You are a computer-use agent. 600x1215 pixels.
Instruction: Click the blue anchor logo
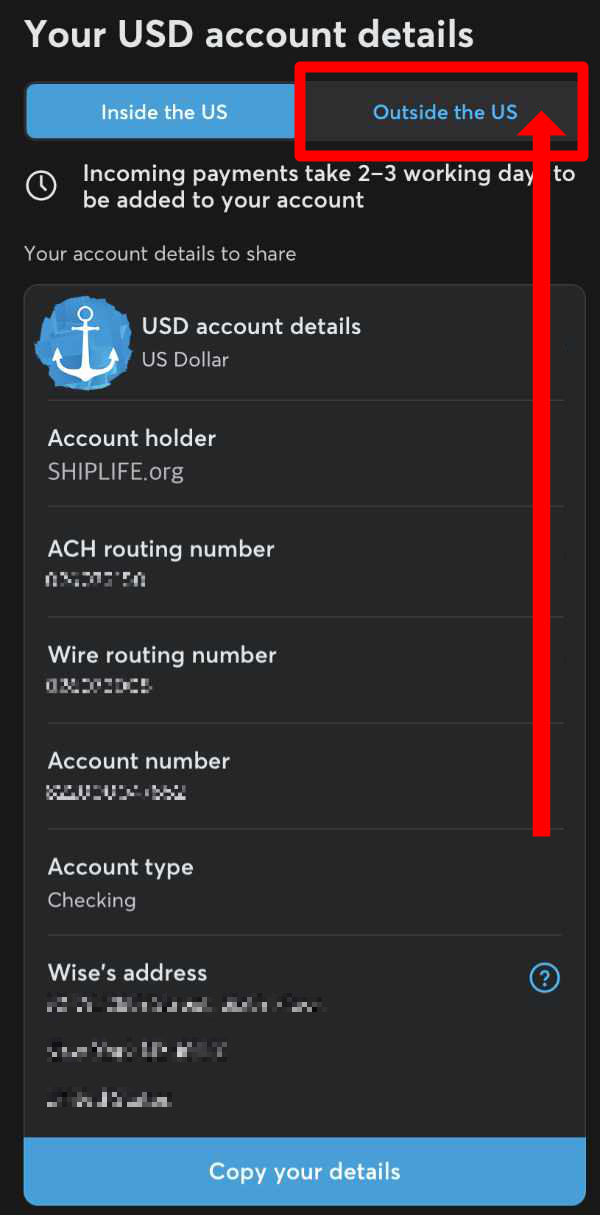click(84, 343)
